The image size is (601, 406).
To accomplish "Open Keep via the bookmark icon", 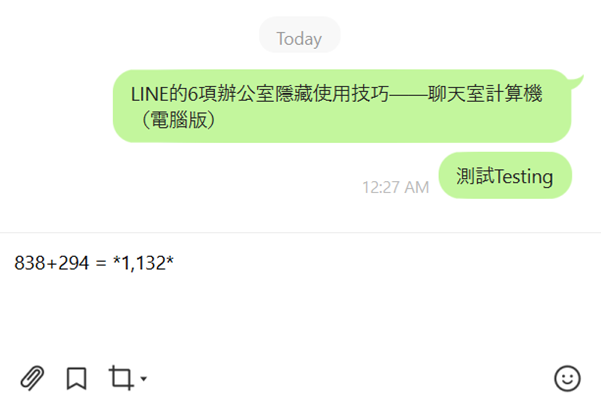I will click(77, 378).
